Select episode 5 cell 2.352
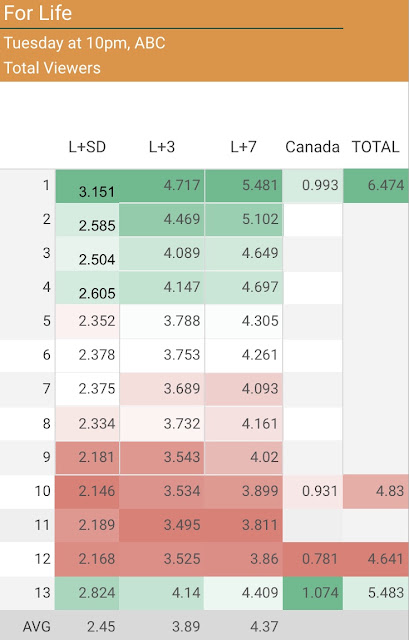The height and width of the screenshot is (640, 409). coord(87,321)
